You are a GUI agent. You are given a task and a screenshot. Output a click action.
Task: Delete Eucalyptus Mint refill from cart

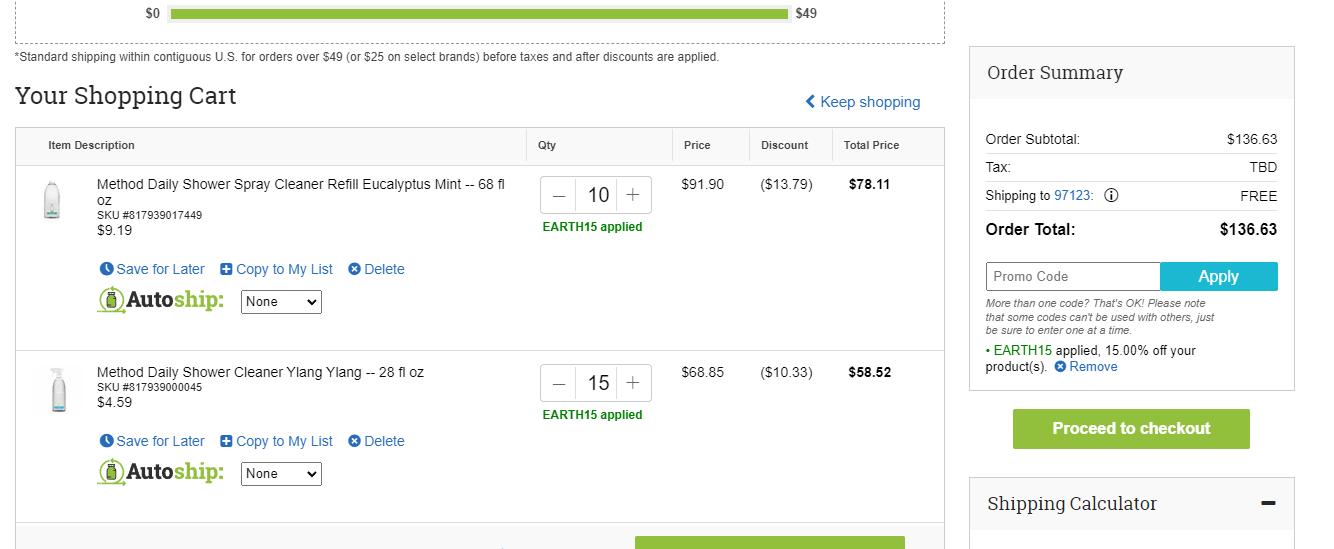pos(376,269)
